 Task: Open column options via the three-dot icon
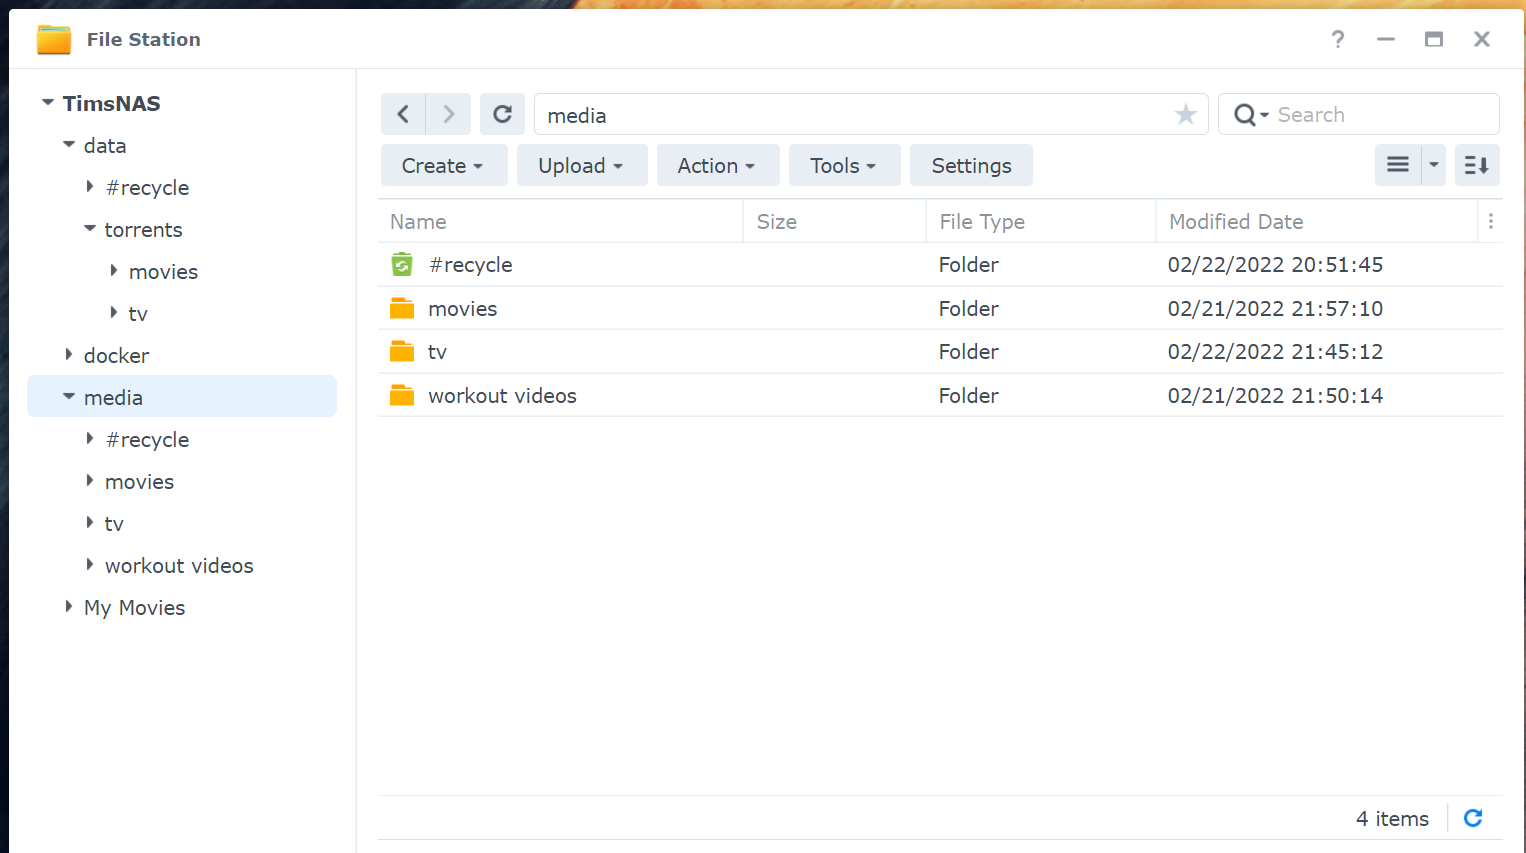point(1490,220)
